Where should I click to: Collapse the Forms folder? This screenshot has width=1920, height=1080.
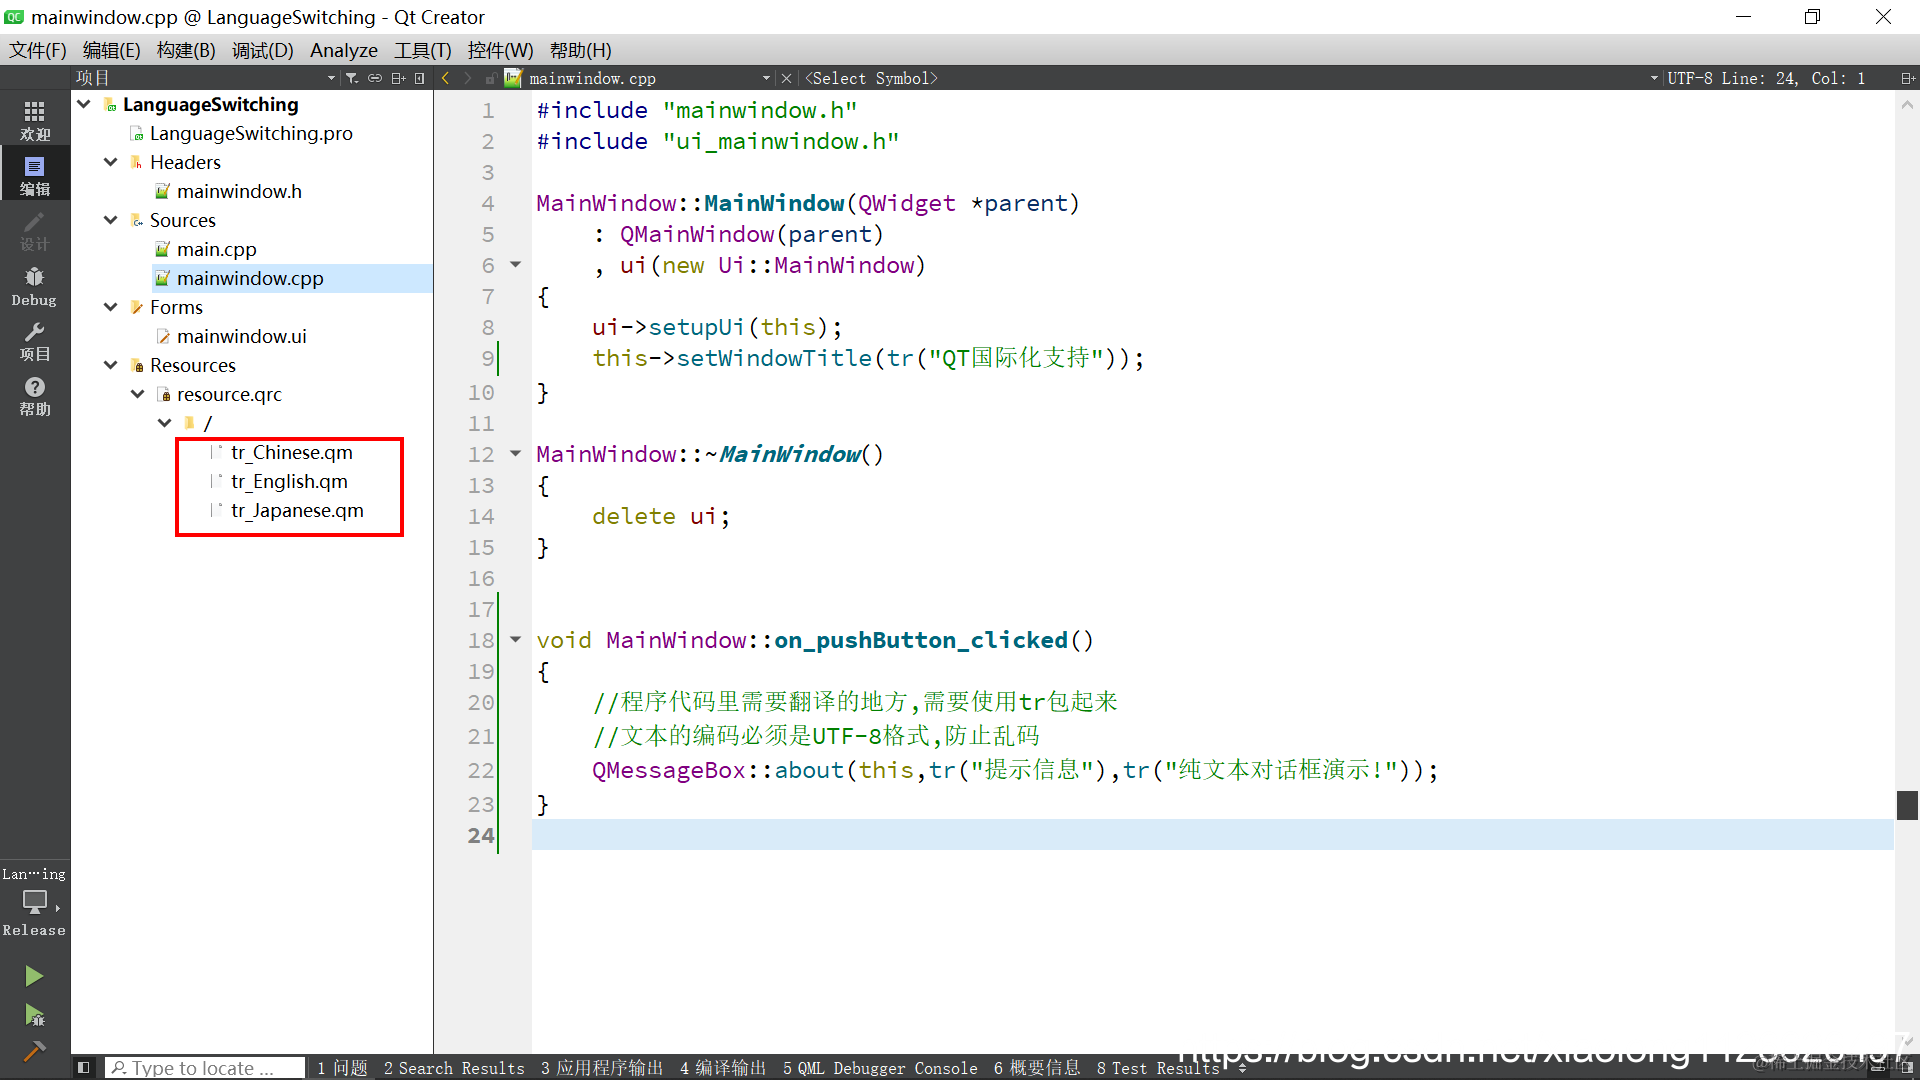click(x=111, y=307)
